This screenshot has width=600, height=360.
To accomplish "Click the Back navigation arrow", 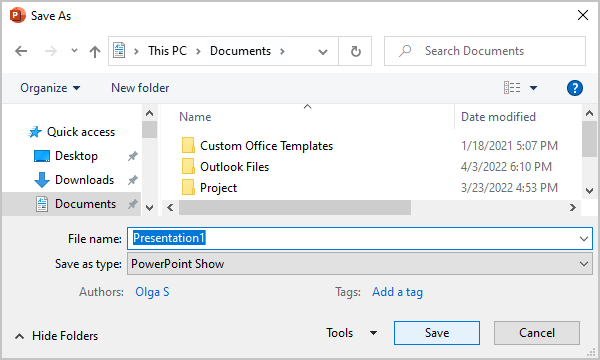I will [21, 51].
